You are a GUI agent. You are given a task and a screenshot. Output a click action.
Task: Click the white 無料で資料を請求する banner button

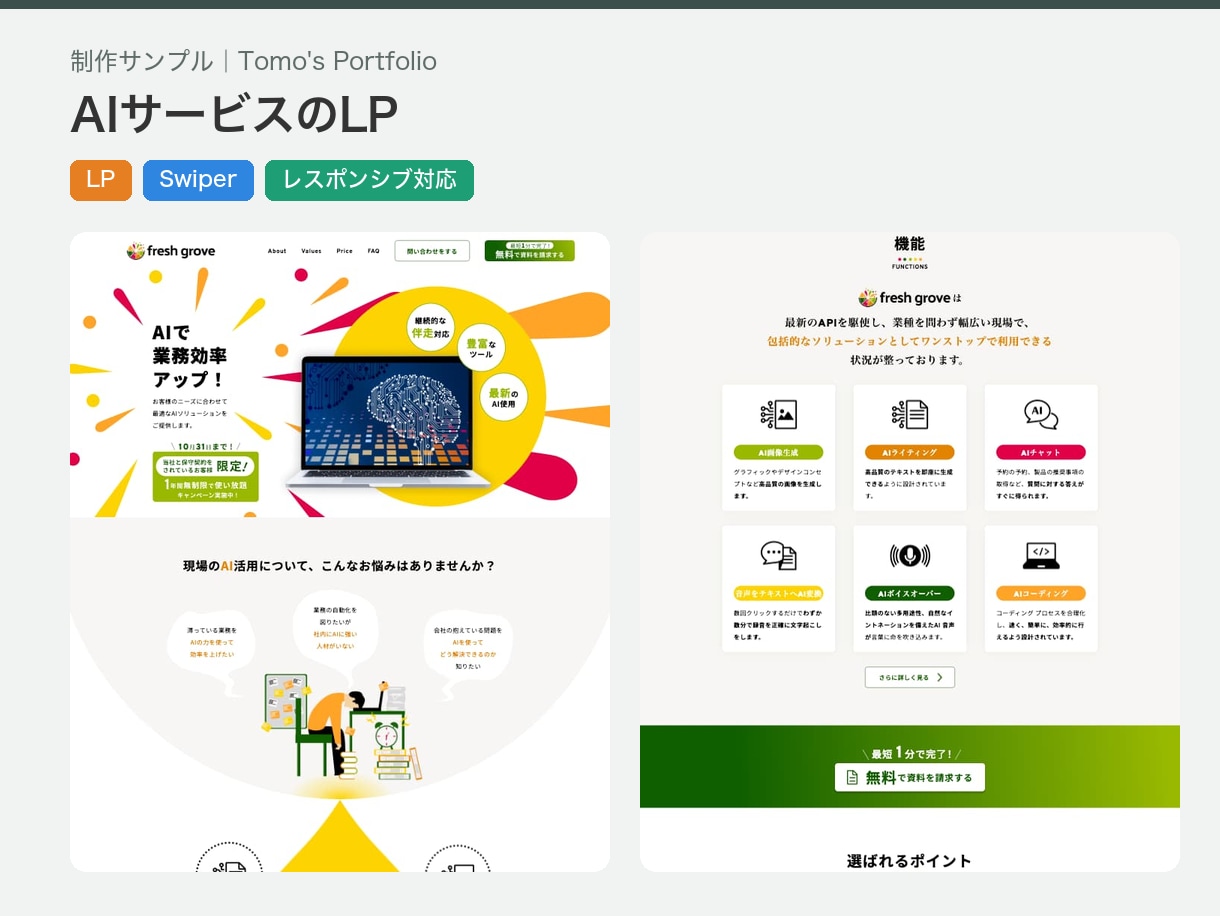point(910,777)
